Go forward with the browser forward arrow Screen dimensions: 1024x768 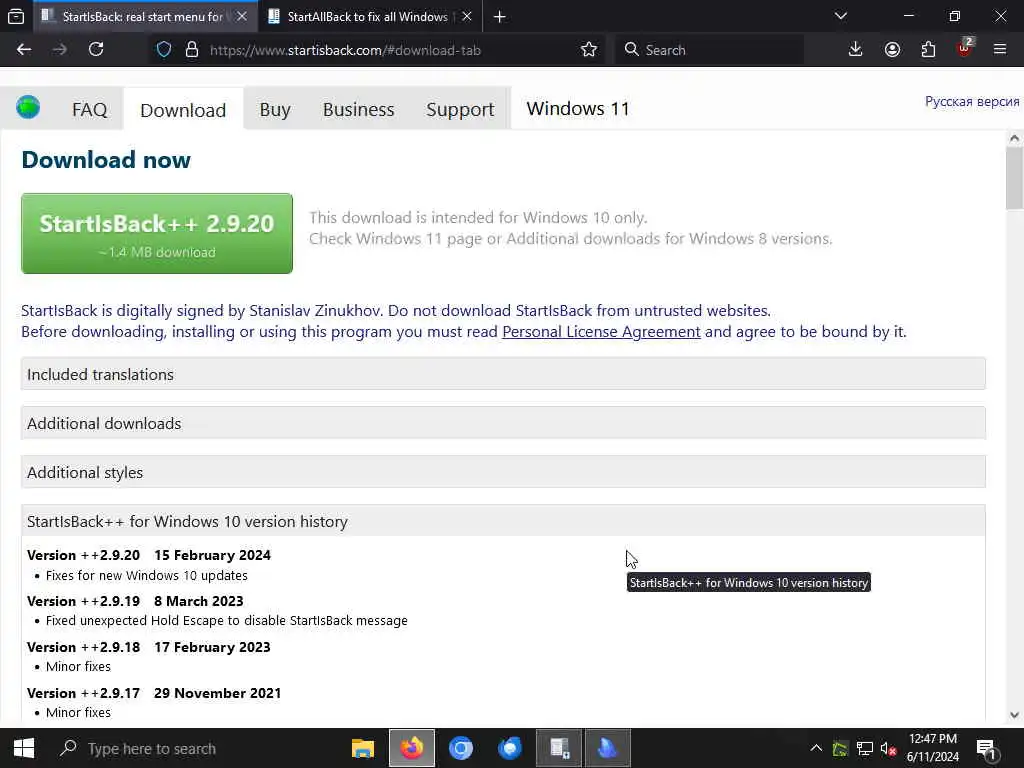(x=59, y=50)
